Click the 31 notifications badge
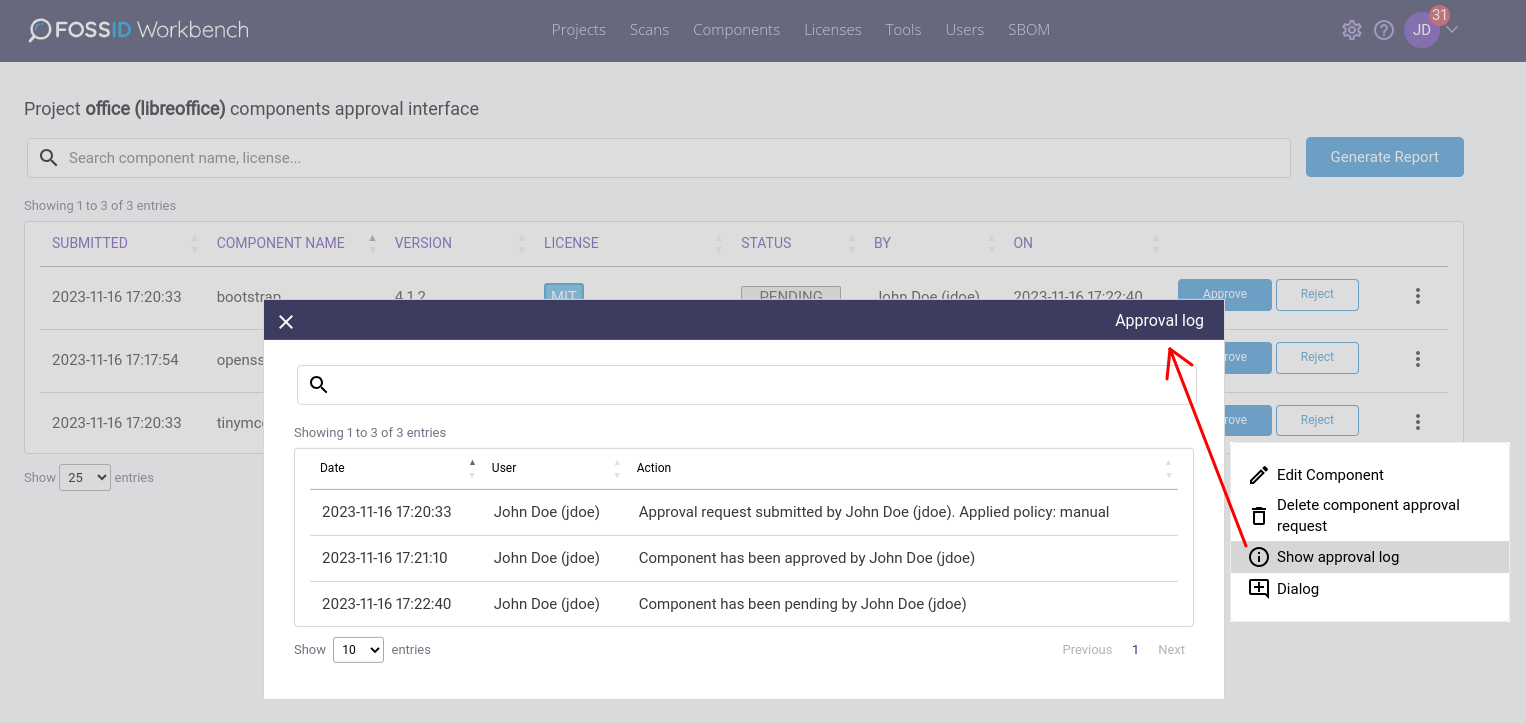This screenshot has width=1526, height=723. (x=1439, y=15)
